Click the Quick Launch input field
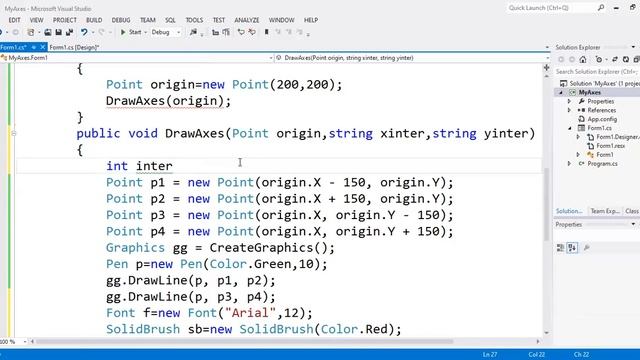This screenshot has width=640, height=360. point(551,8)
